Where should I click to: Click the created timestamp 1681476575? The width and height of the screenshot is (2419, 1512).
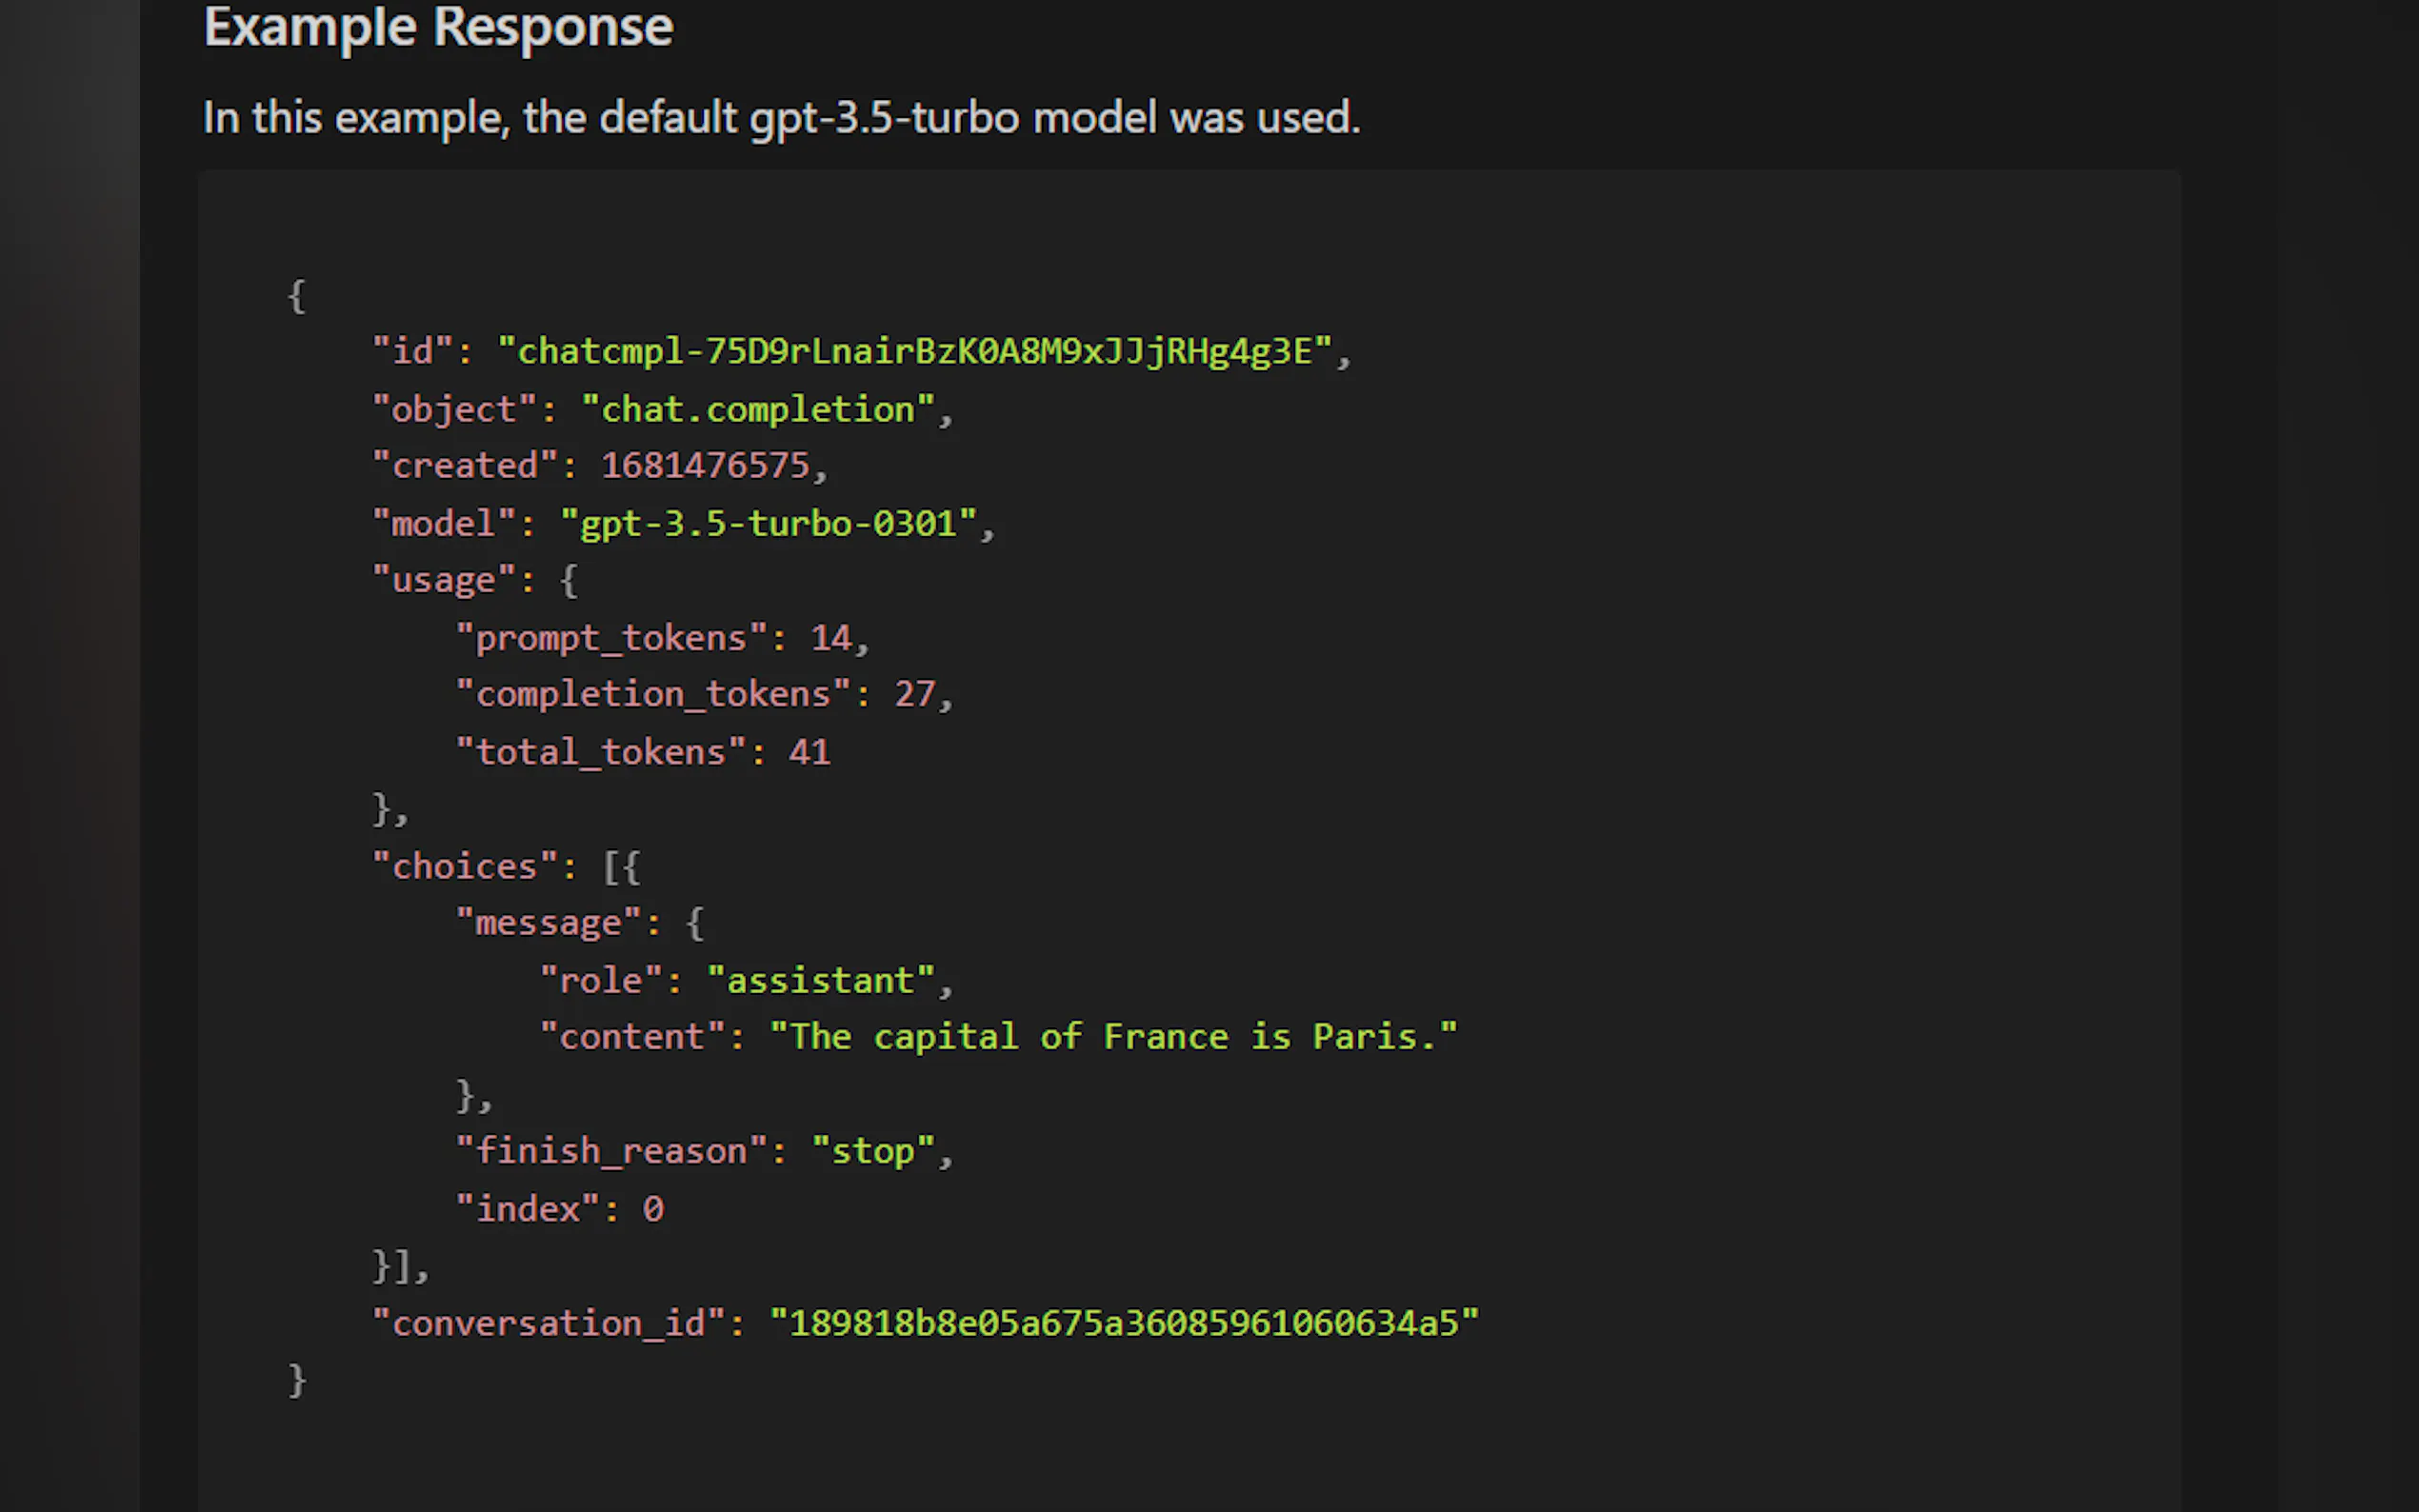pyautogui.click(x=704, y=465)
